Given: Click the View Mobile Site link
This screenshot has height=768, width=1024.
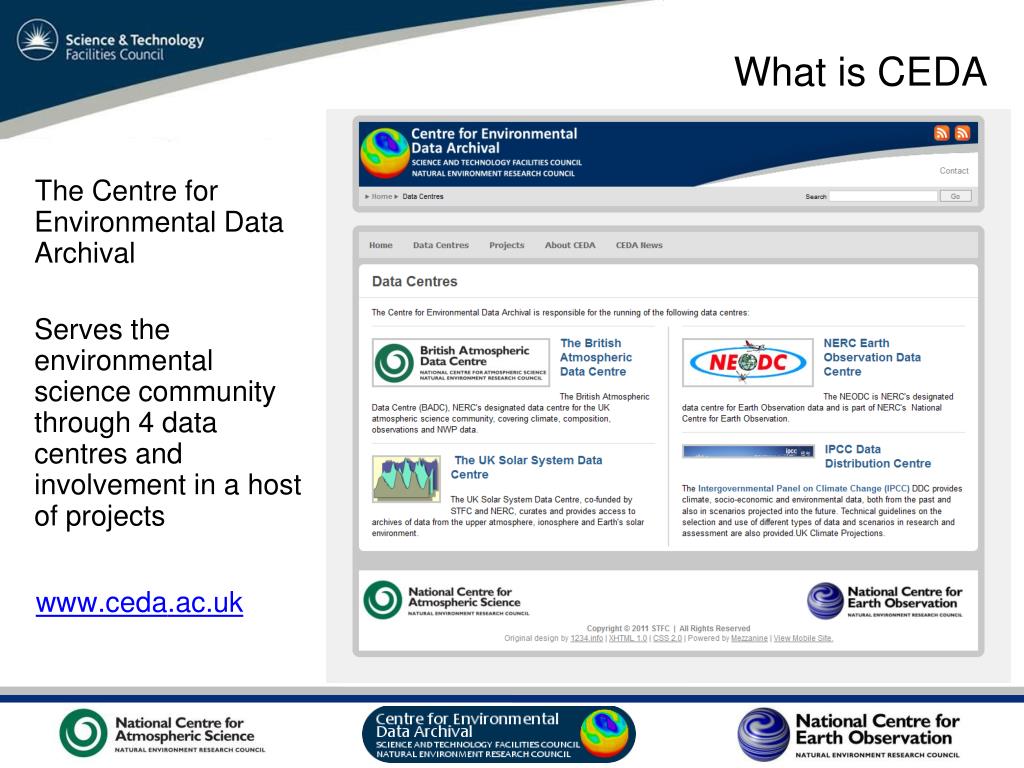Looking at the screenshot, I should 803,638.
